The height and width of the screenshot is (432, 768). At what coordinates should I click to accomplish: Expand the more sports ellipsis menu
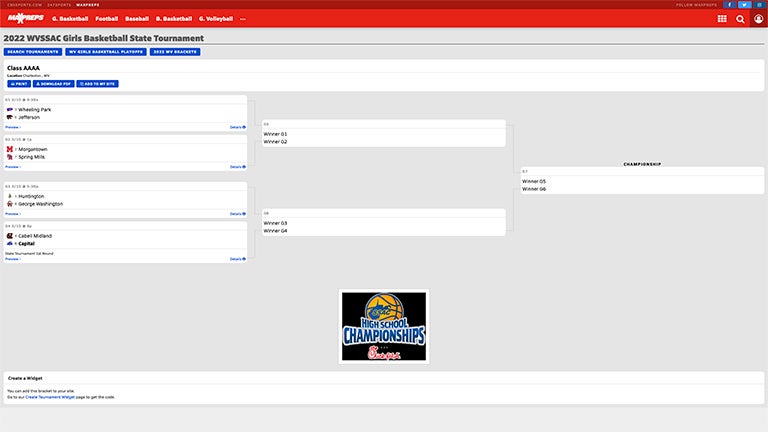[243, 19]
